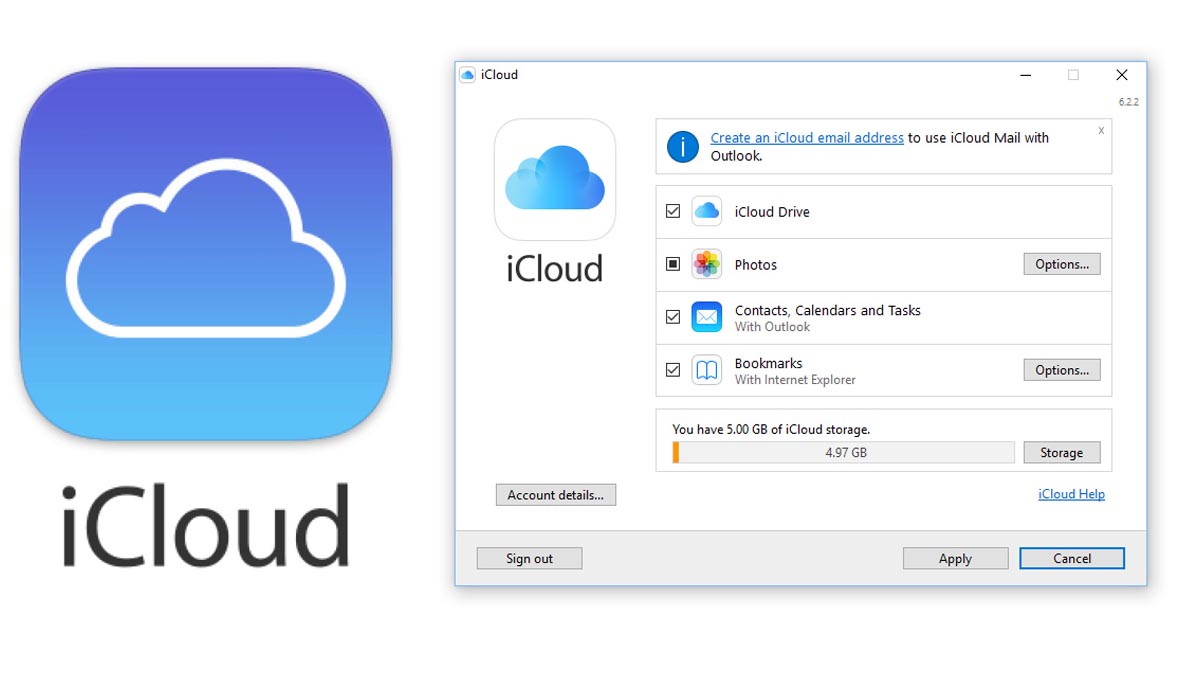Click the 'With Outlook' subtitle text
1200x675 pixels.
pos(772,327)
